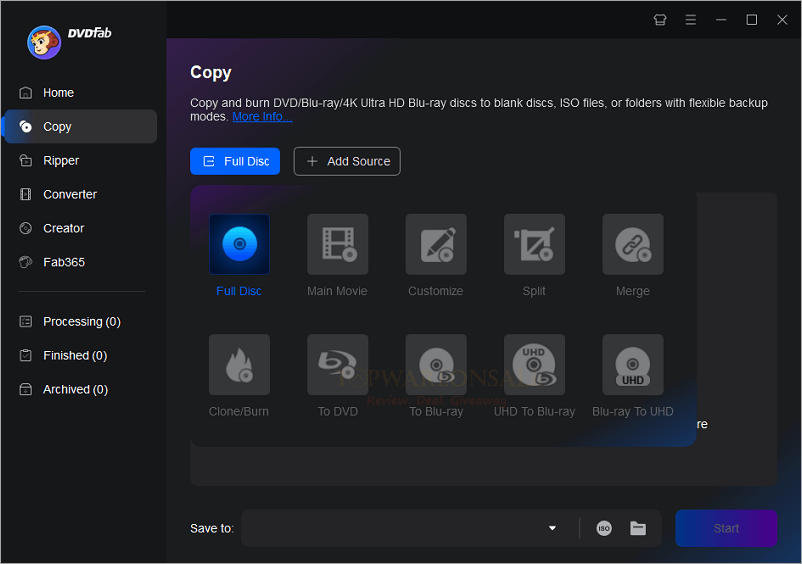The width and height of the screenshot is (802, 564).
Task: Go to Home in the sidebar
Action: pos(79,93)
